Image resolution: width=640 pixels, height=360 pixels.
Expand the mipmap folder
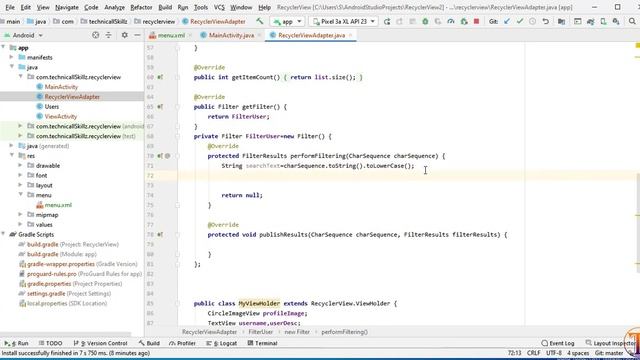pos(20,215)
